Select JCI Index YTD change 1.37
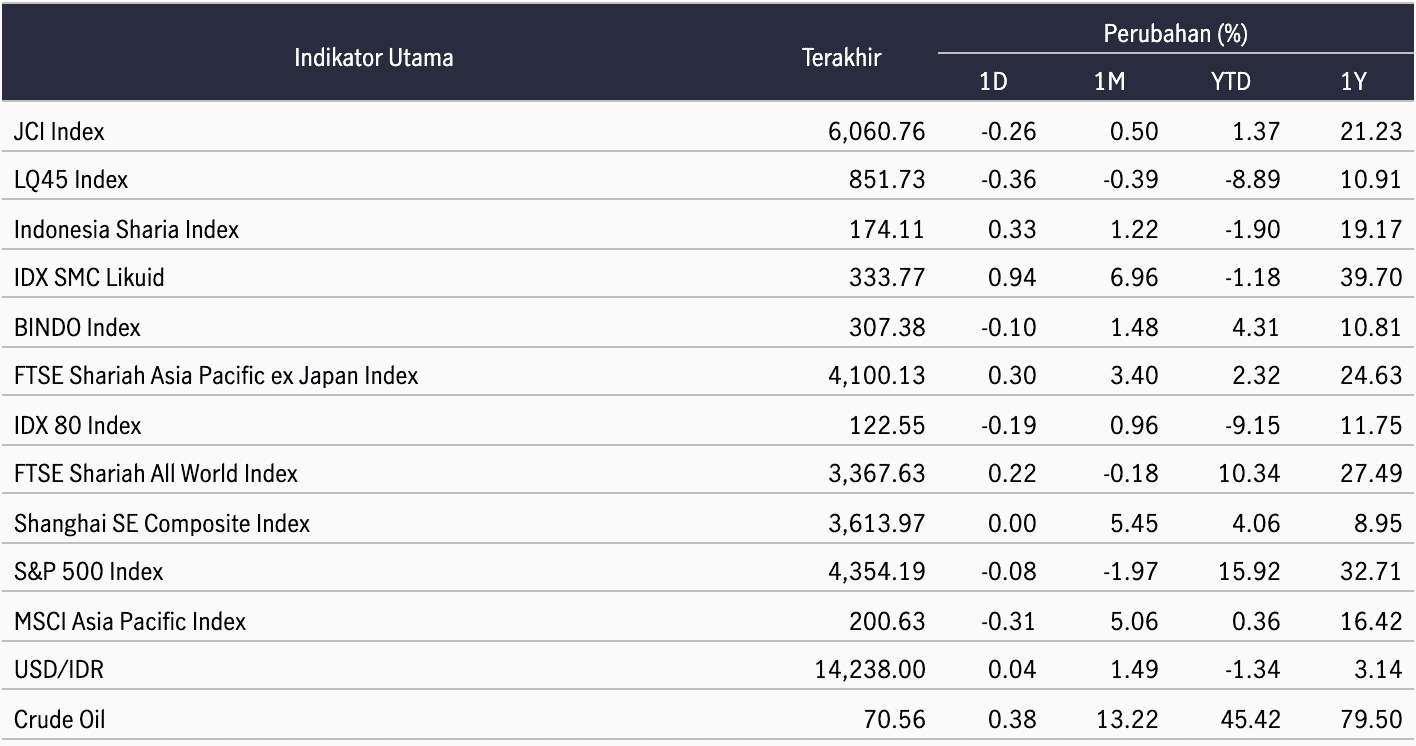Viewport: 1416px width, 746px height. [x=1255, y=131]
